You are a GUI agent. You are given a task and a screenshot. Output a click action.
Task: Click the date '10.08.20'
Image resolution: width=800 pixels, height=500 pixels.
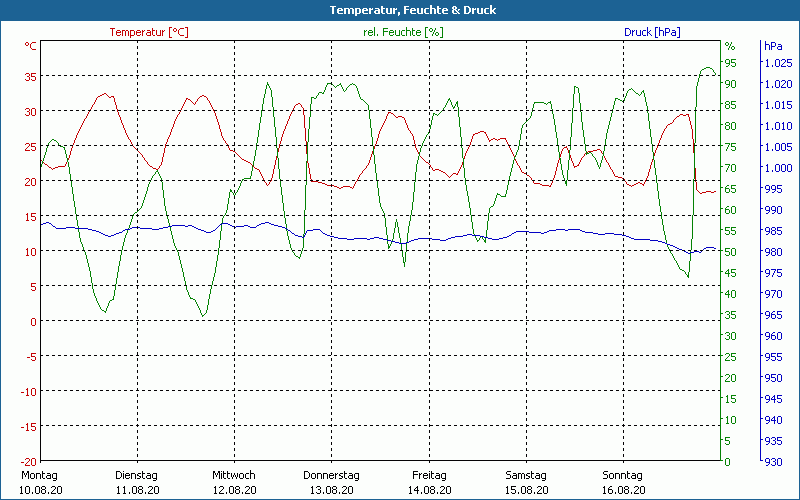pos(41,490)
